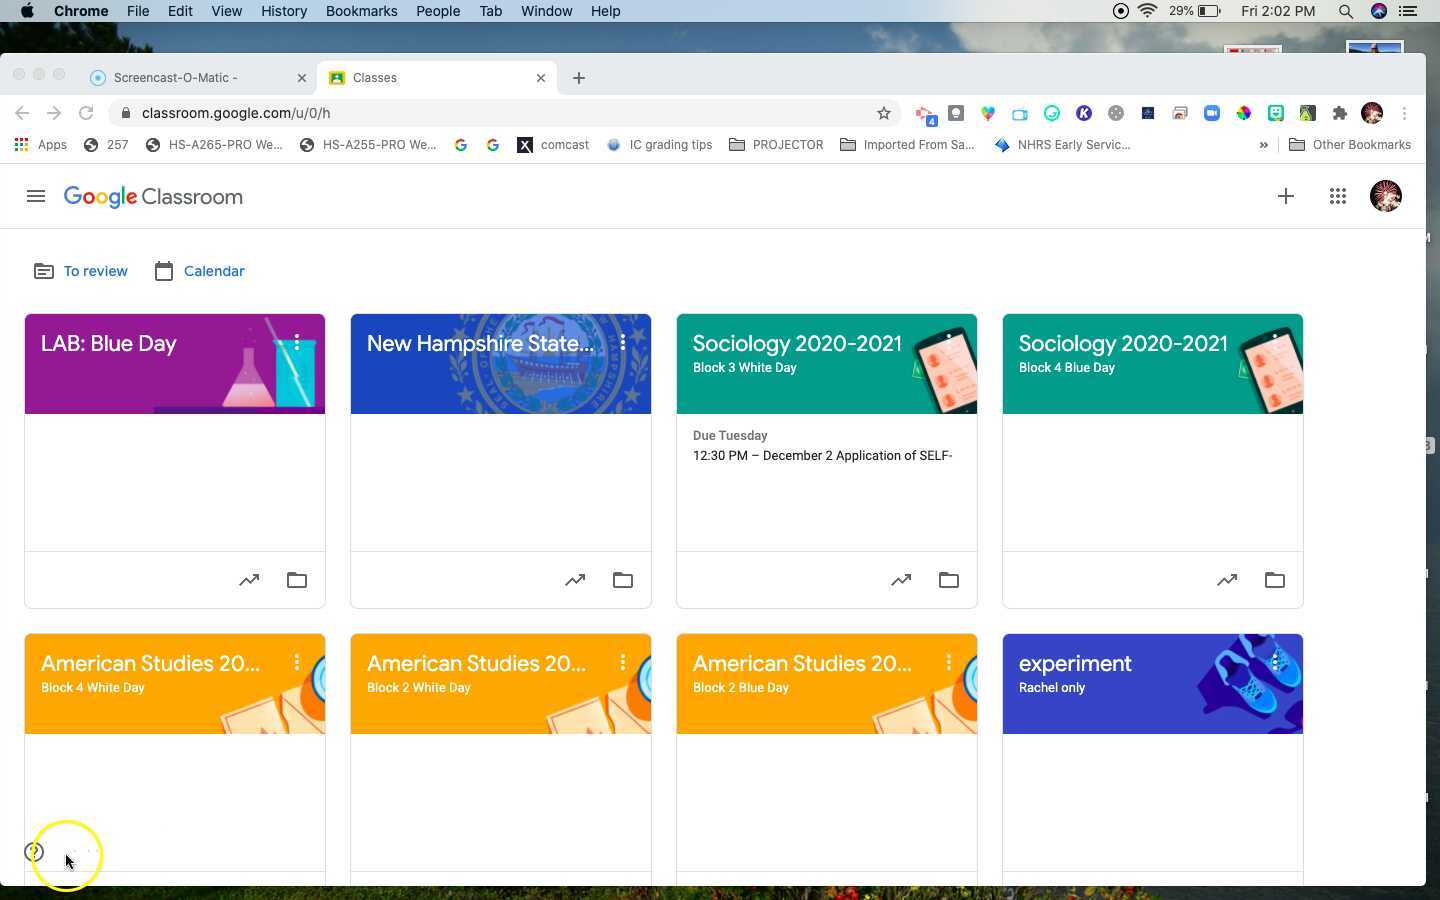Open more options on American Studies Block 2 Blue Day
1440x900 pixels.
[x=949, y=663]
